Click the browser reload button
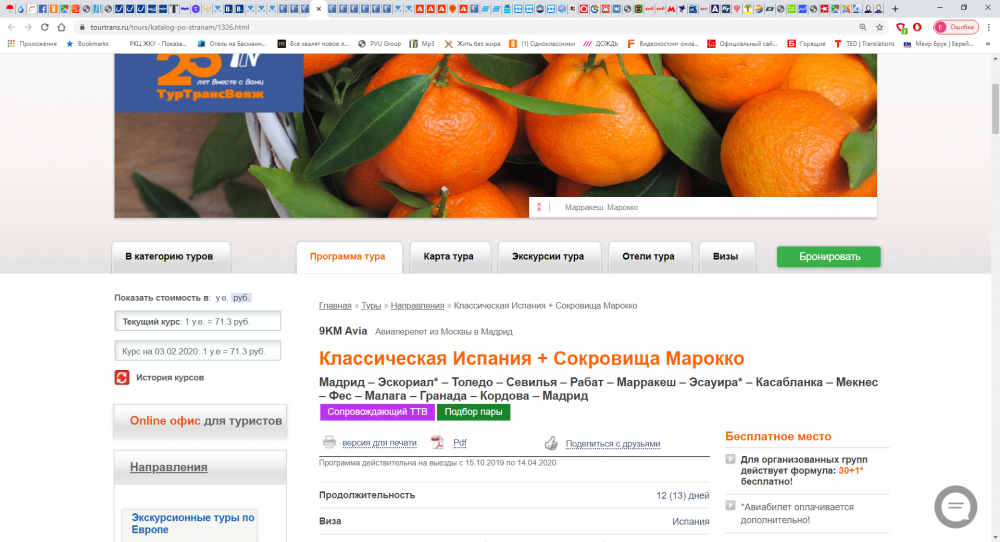1000x542 pixels. 45,27
